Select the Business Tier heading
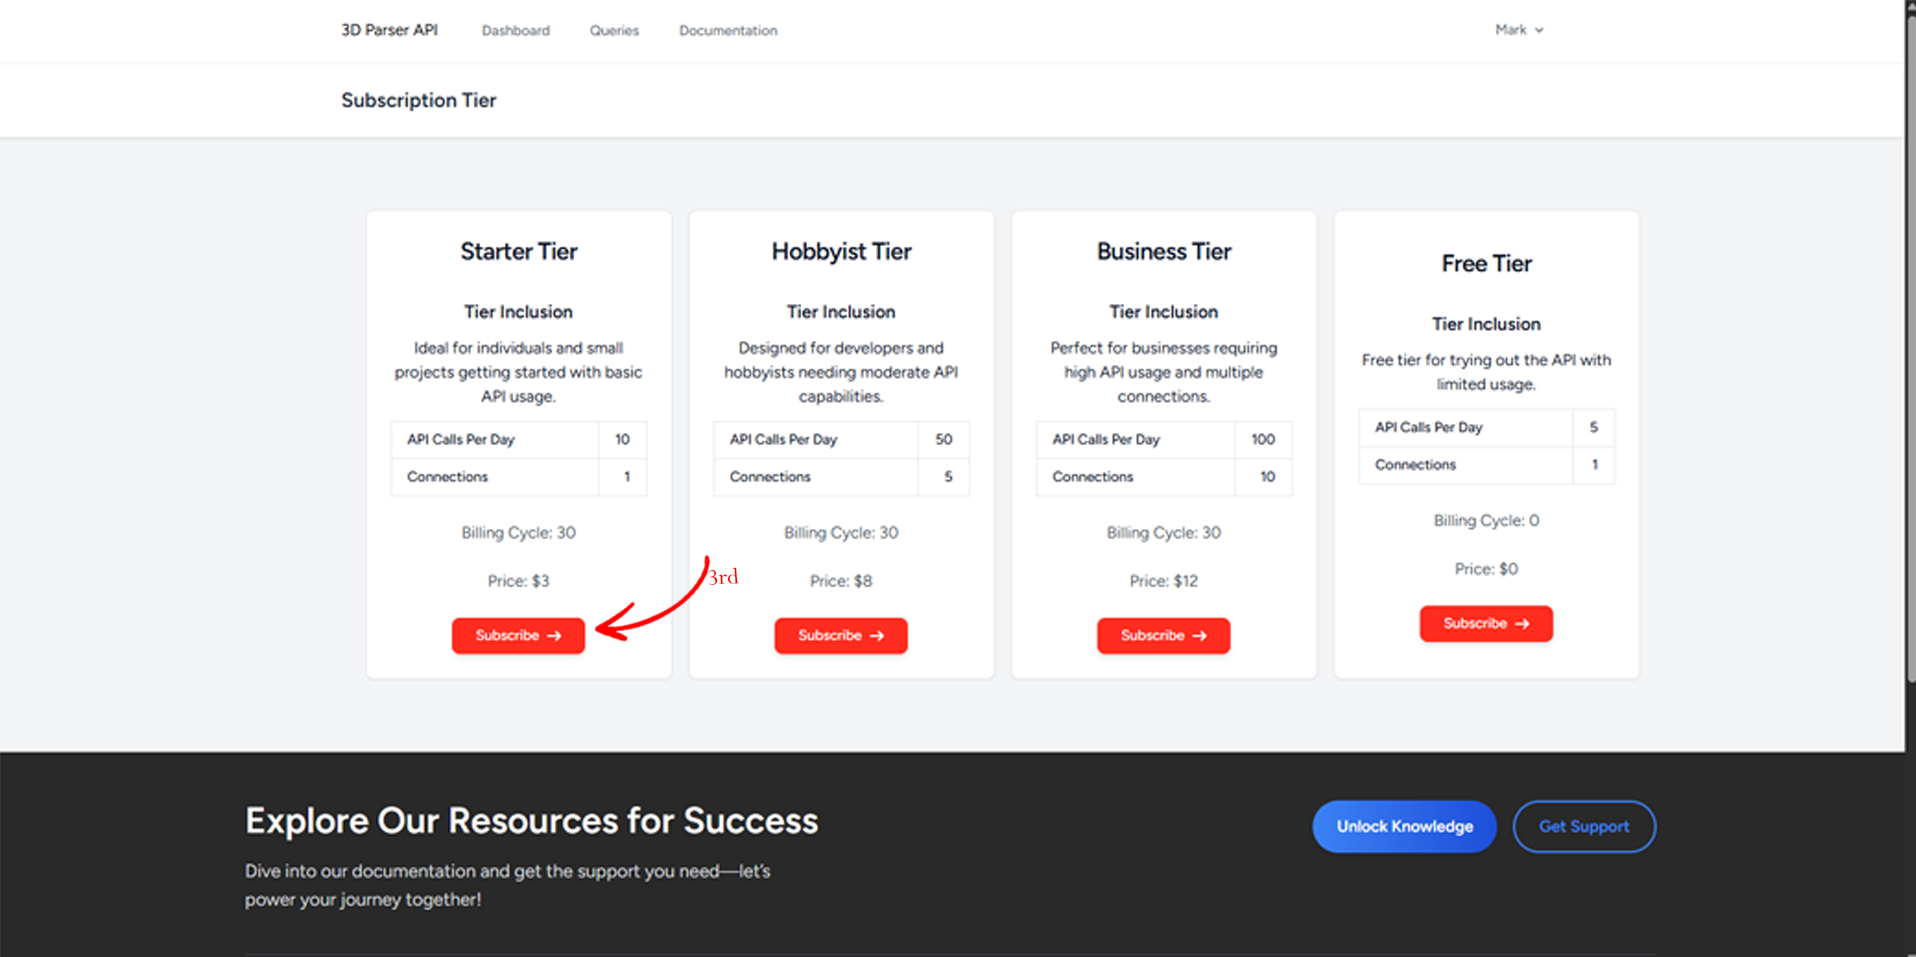The width and height of the screenshot is (1916, 957). [1164, 252]
